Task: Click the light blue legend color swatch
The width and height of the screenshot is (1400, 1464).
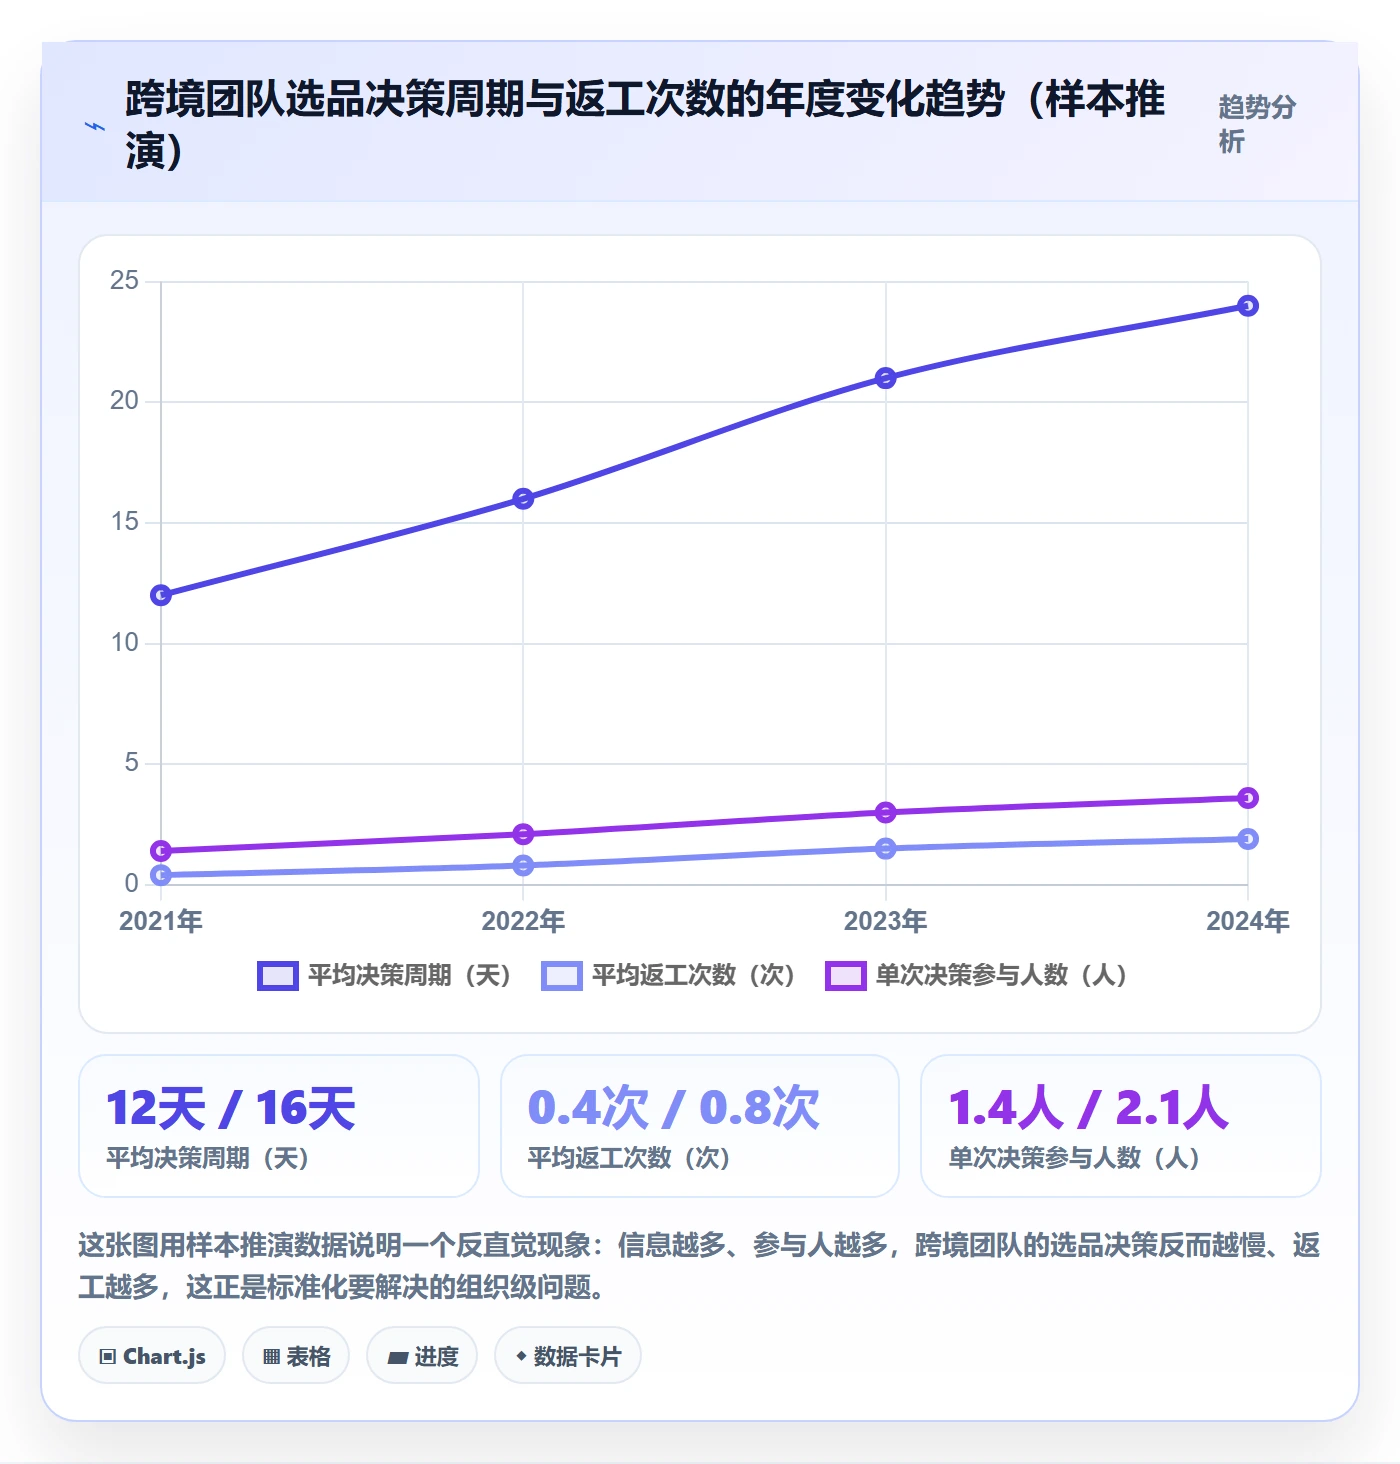Action: [562, 976]
